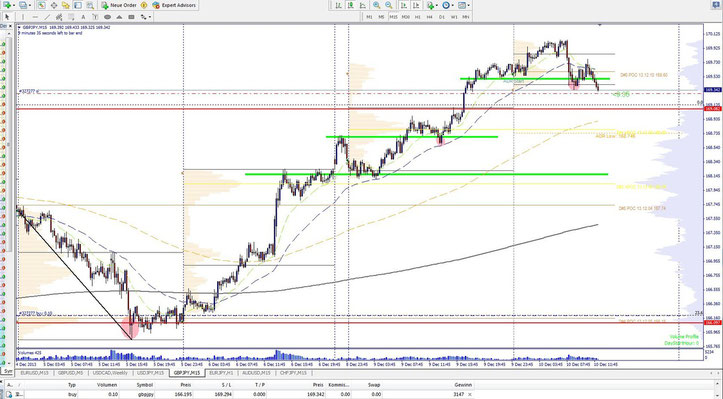723x399 pixels.
Task: Click the Neue Order button
Action: [119, 5]
